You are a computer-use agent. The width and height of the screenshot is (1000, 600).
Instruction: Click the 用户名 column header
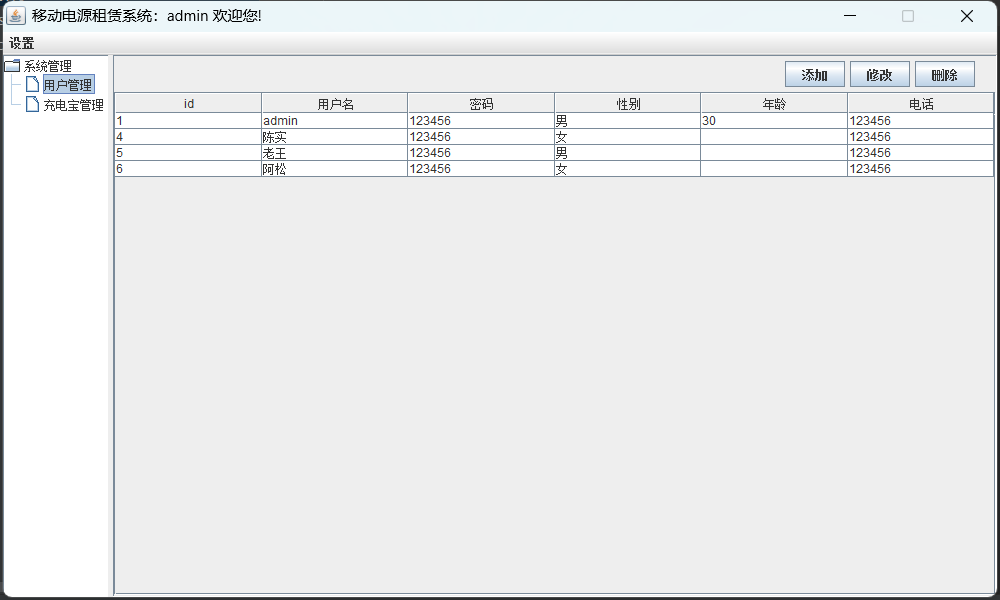click(x=335, y=103)
